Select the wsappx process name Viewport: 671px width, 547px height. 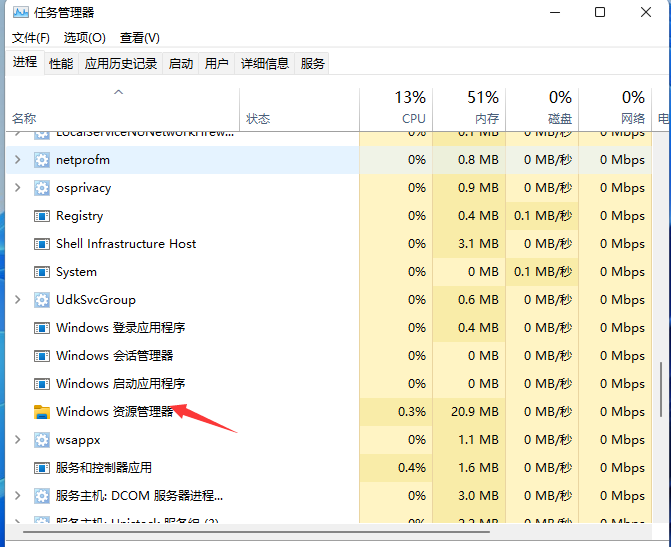click(78, 440)
